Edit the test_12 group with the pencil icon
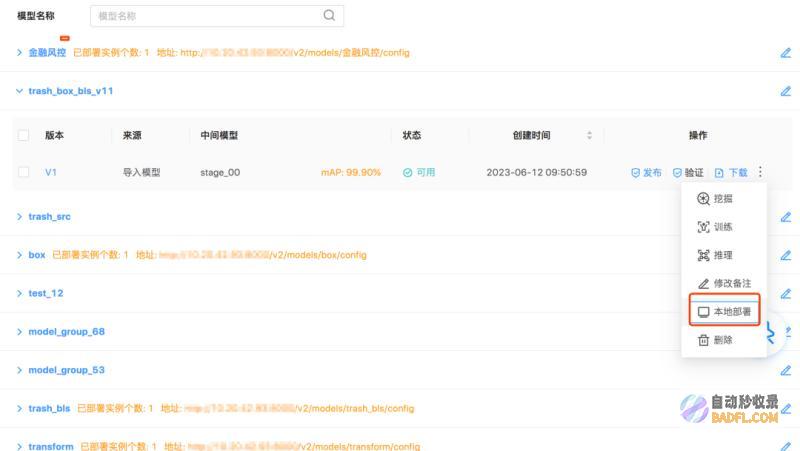The width and height of the screenshot is (800, 451). tap(786, 294)
